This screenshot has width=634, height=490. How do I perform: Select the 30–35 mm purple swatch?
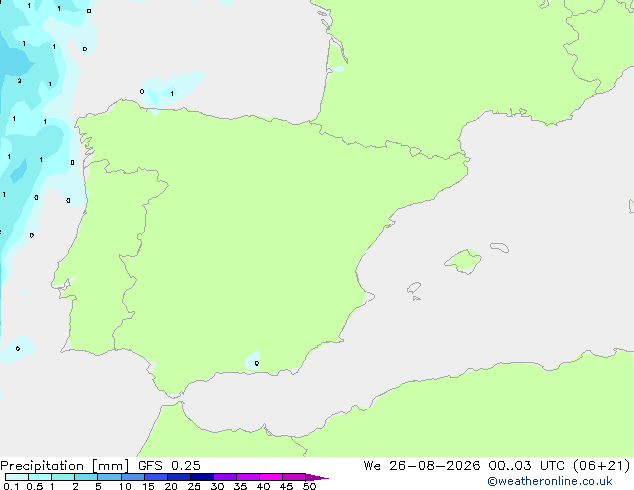tap(225, 477)
